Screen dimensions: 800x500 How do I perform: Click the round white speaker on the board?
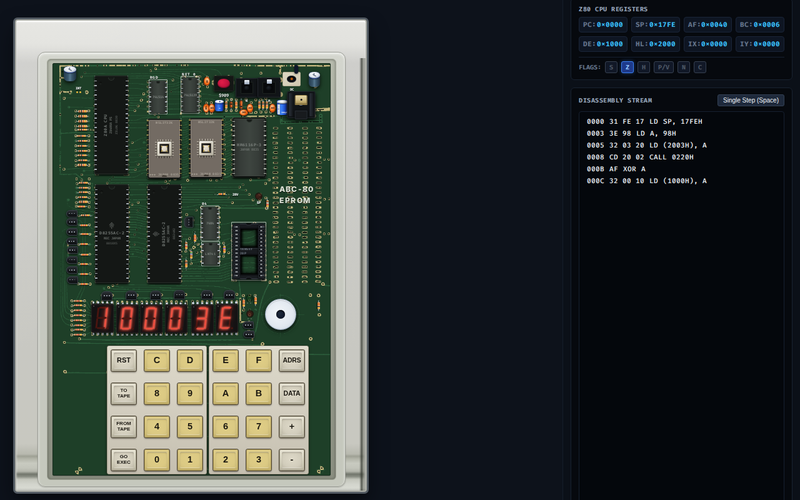click(281, 314)
